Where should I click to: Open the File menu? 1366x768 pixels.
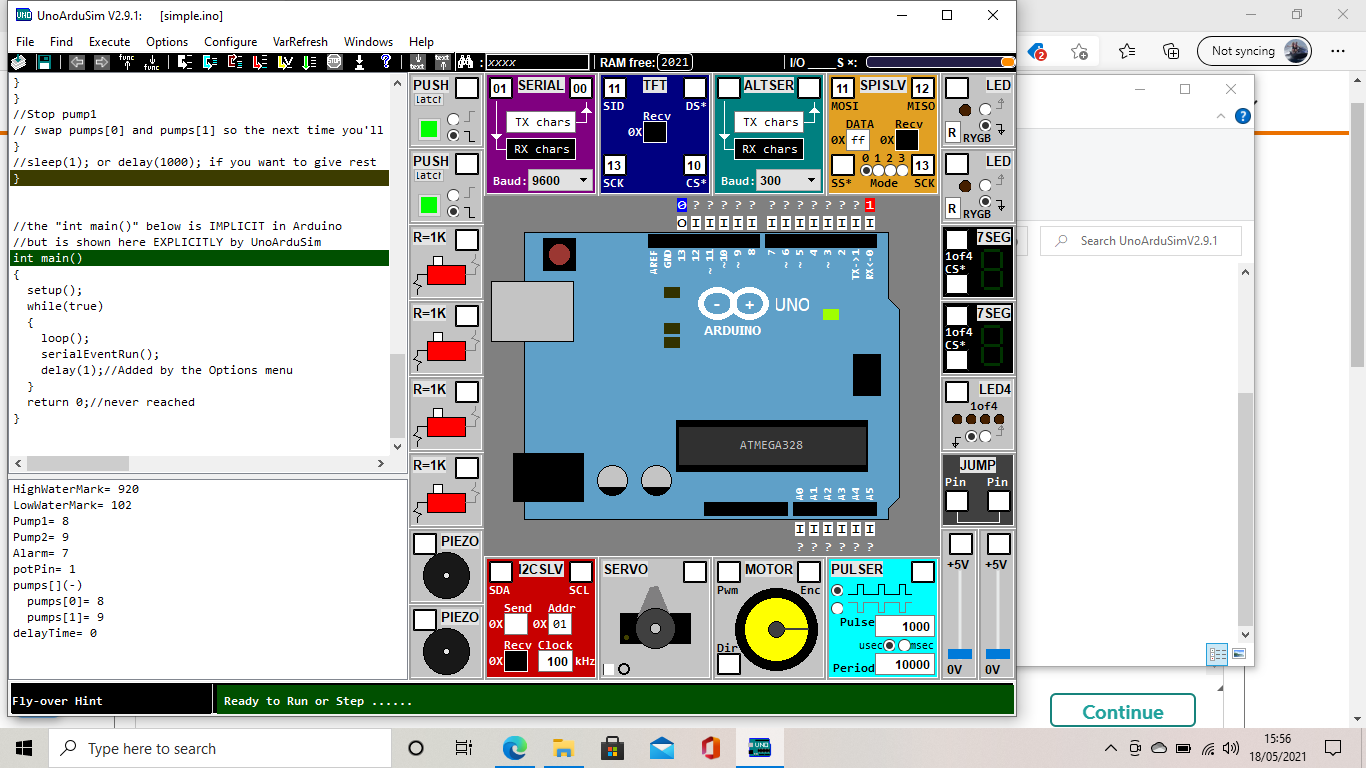[25, 42]
